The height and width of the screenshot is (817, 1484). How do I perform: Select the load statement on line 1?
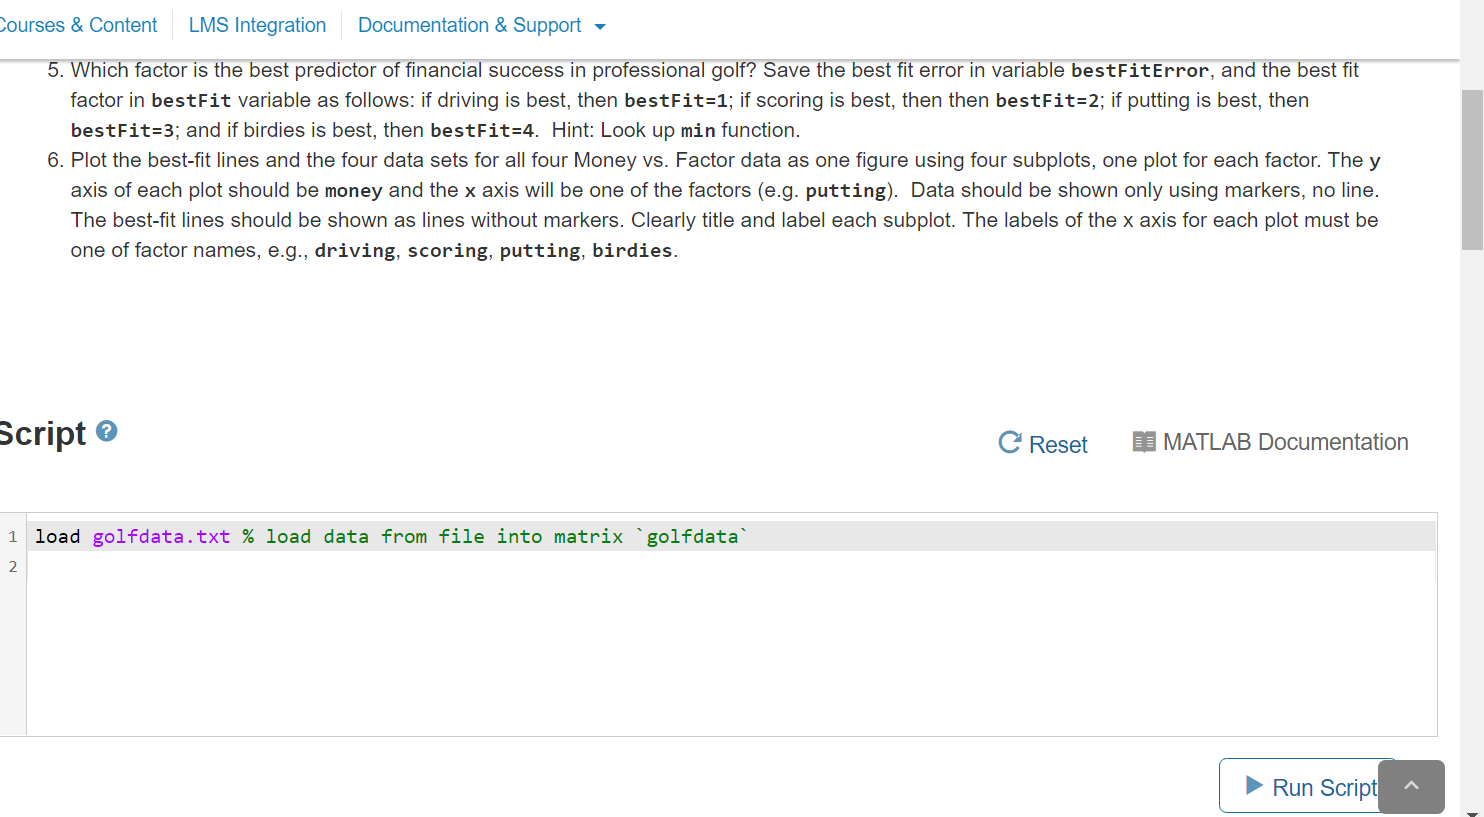(x=57, y=536)
